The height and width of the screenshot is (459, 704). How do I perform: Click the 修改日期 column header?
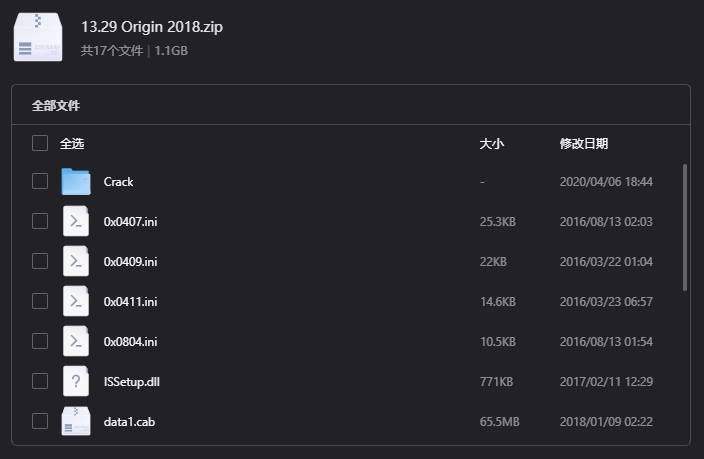coord(584,144)
